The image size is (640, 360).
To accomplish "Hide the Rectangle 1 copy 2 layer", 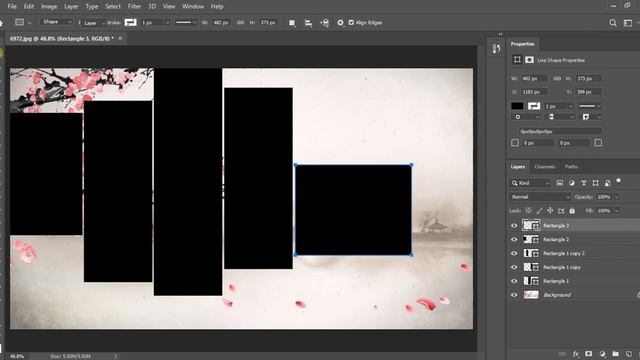I will pyautogui.click(x=514, y=253).
